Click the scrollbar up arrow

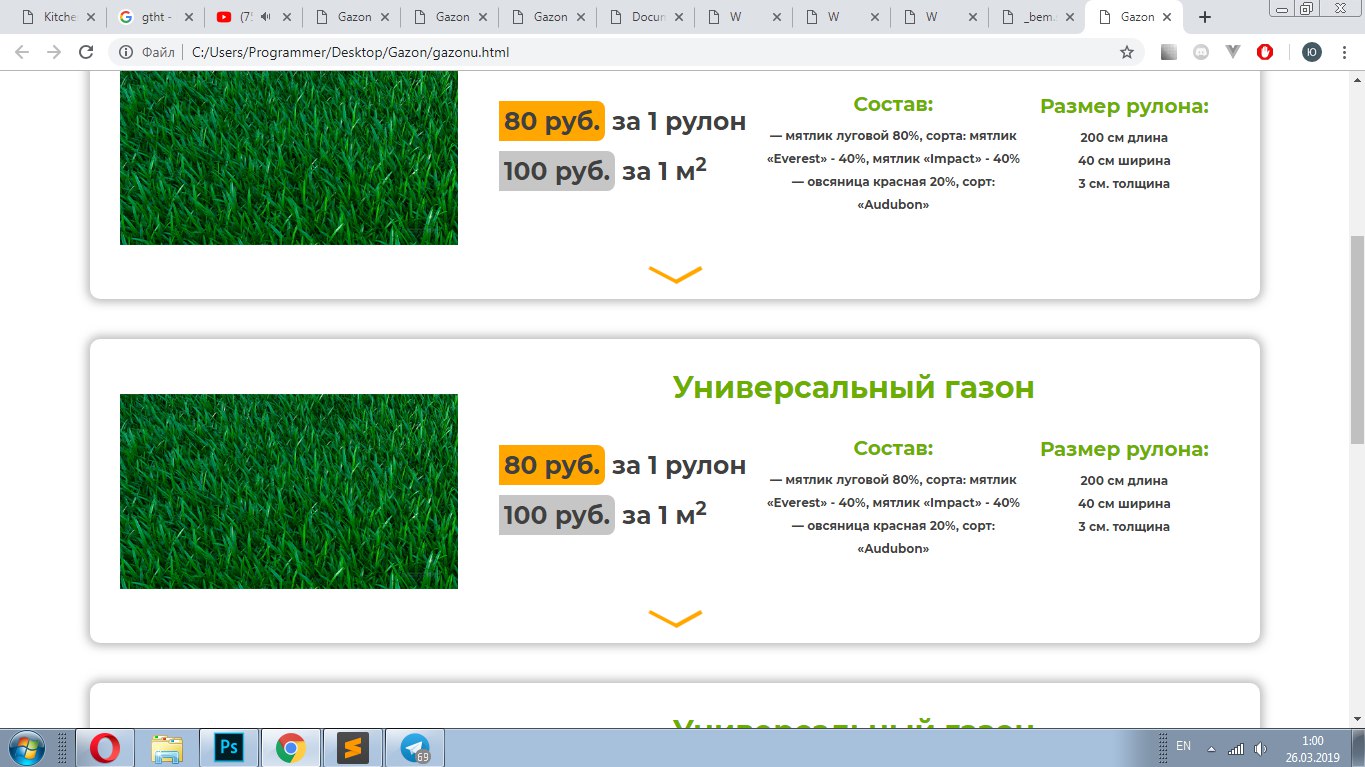pyautogui.click(x=1357, y=79)
